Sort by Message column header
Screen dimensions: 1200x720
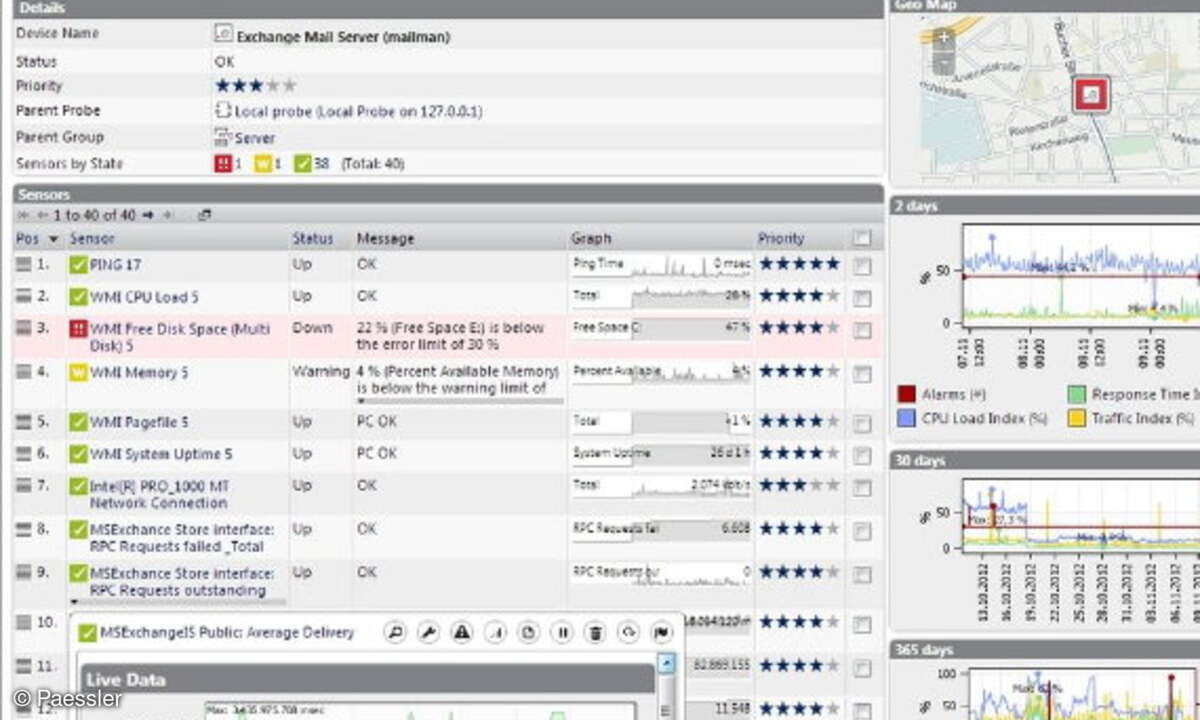pos(385,239)
